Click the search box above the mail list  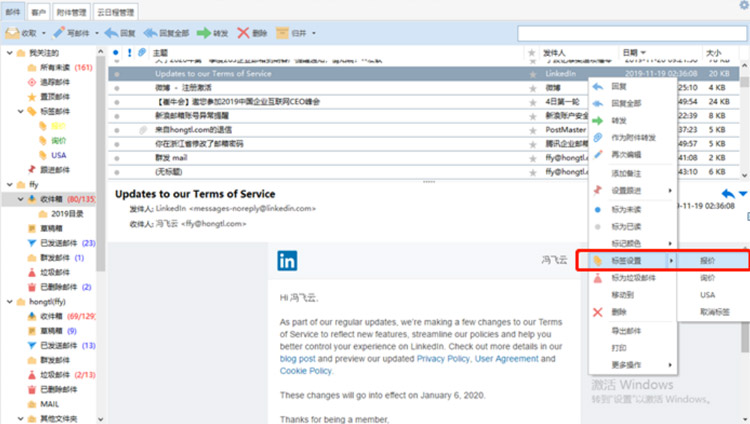tap(630, 33)
